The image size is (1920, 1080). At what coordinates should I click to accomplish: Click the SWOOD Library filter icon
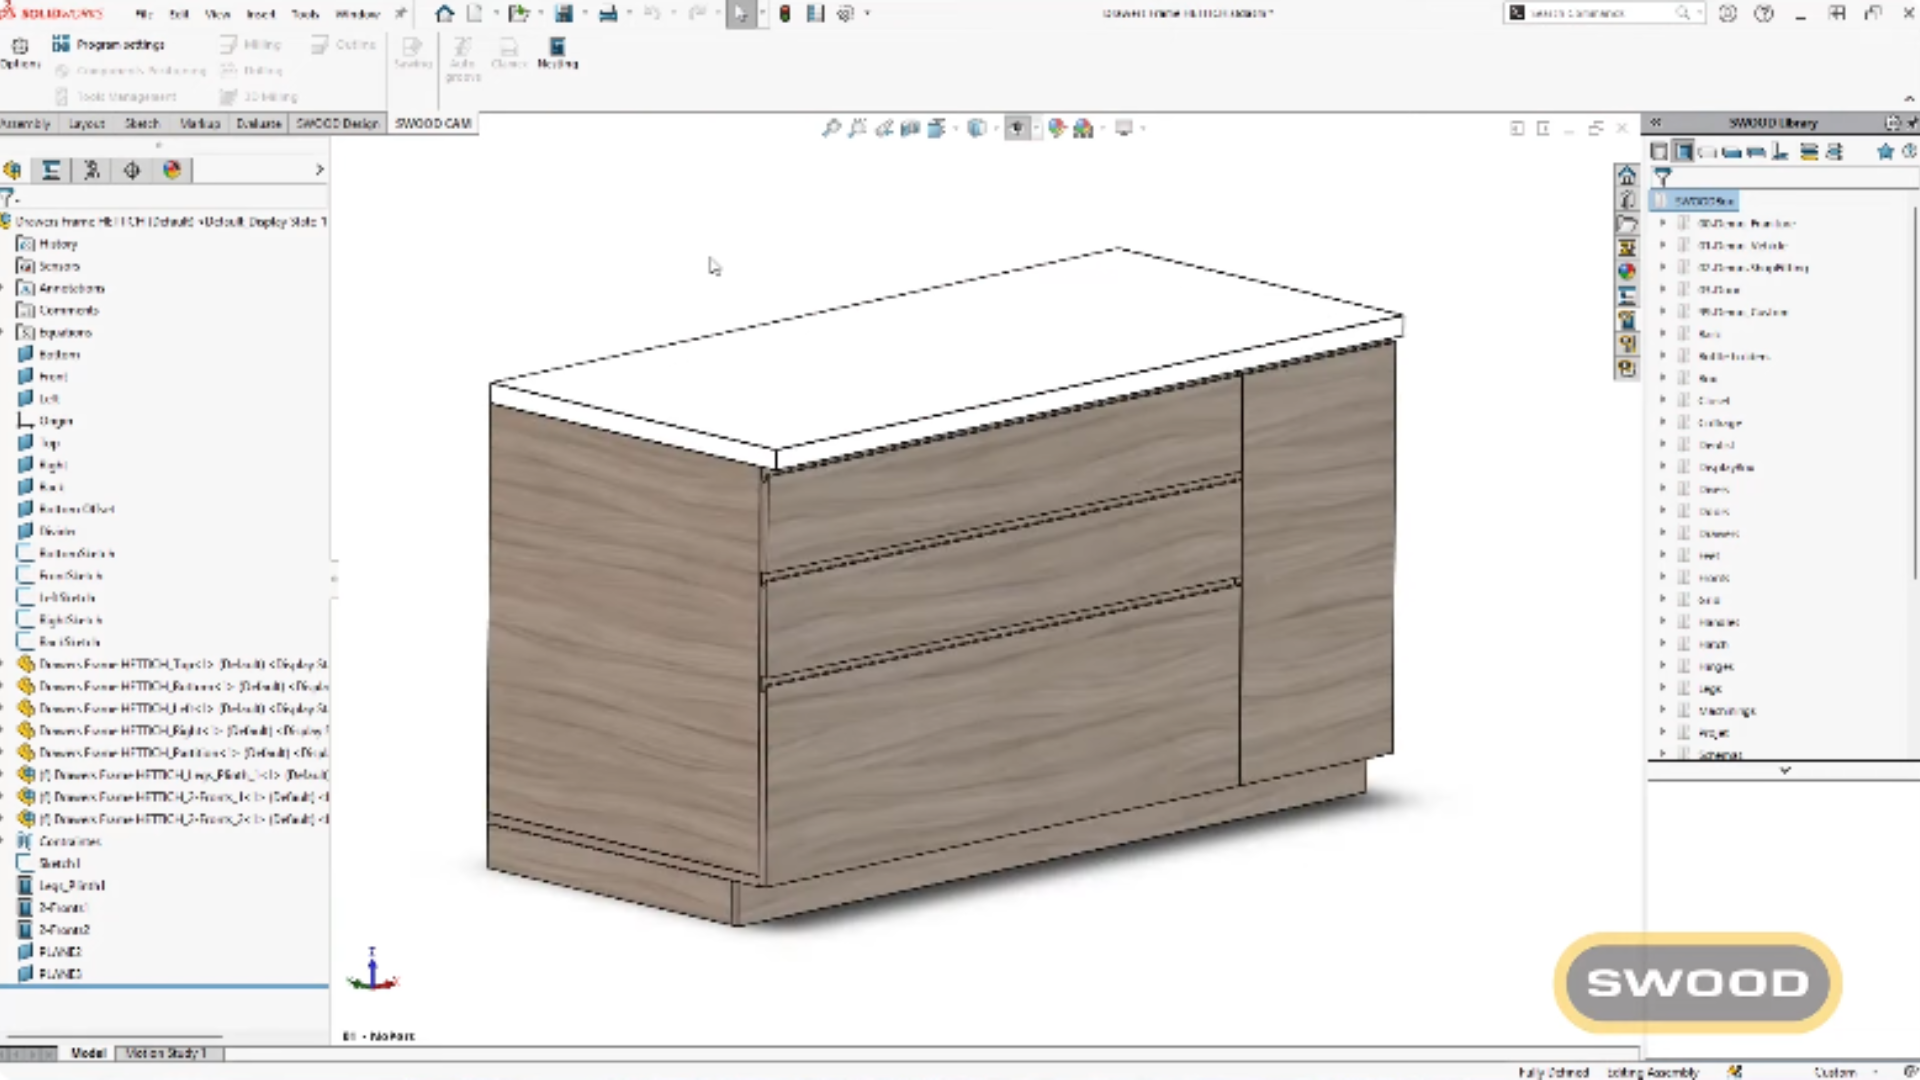[1662, 177]
